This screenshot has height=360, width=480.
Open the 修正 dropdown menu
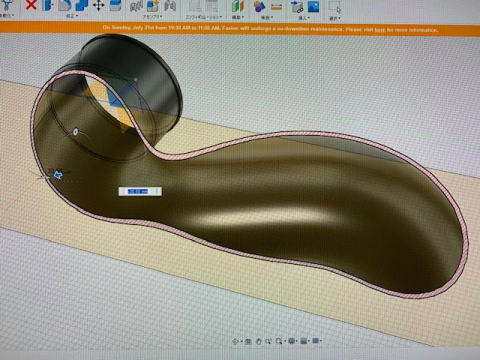coord(72,16)
